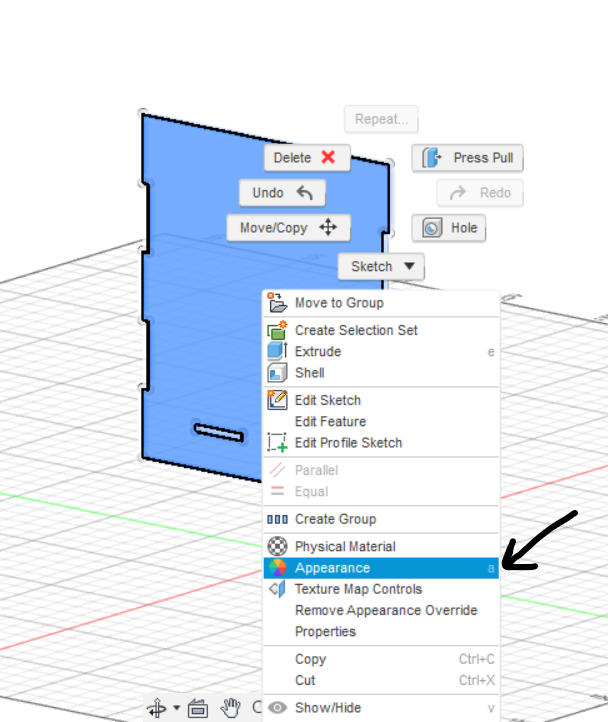The height and width of the screenshot is (722, 608).
Task: Click the Create Selection Set icon
Action: [x=277, y=330]
